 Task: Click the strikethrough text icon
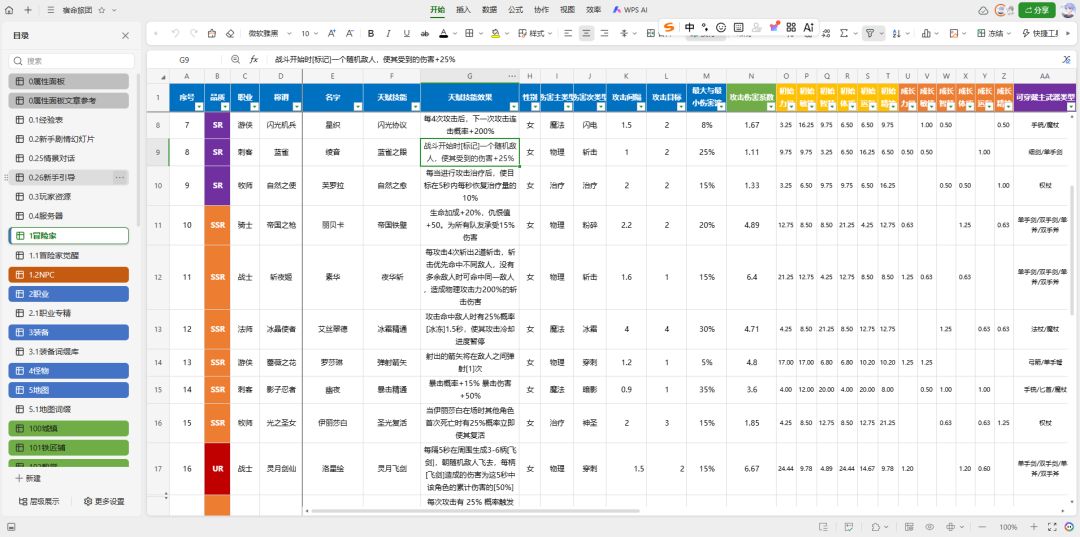(x=425, y=33)
